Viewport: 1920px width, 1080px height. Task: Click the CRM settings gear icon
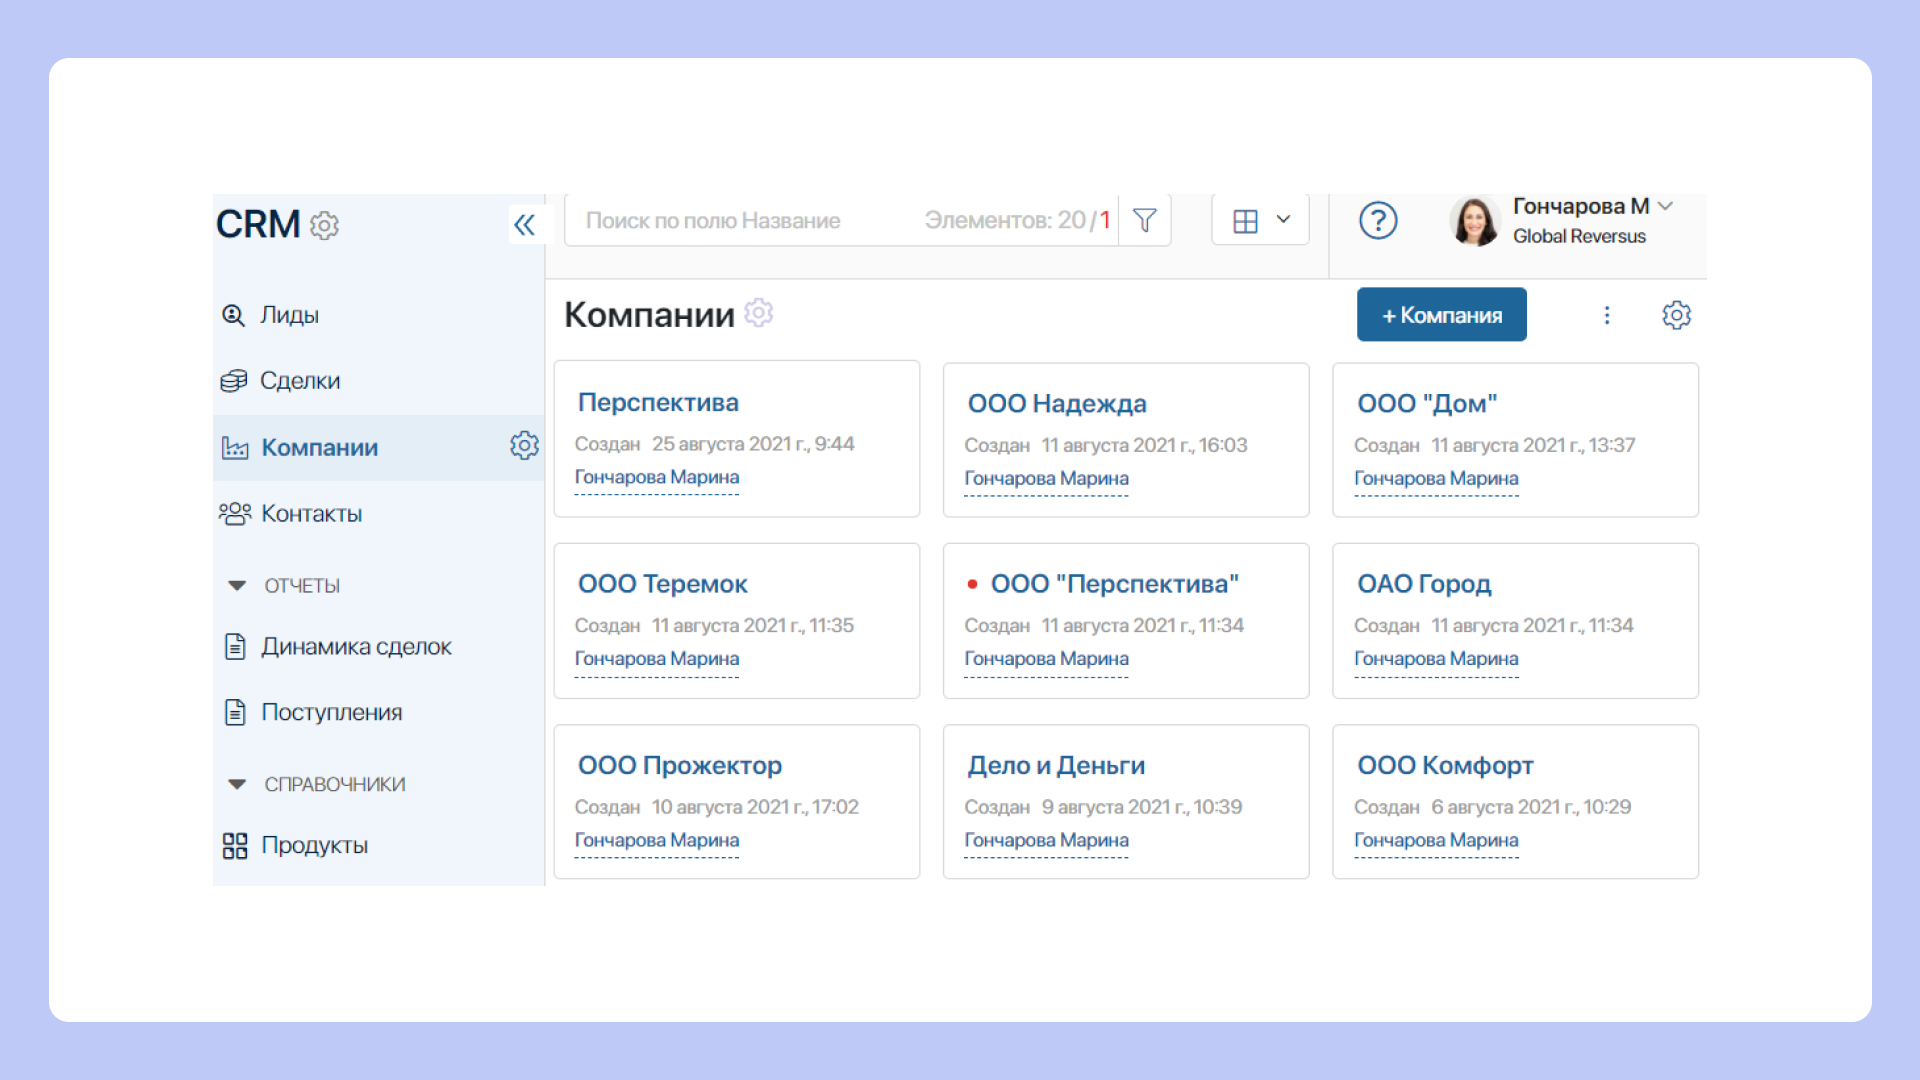click(x=324, y=226)
